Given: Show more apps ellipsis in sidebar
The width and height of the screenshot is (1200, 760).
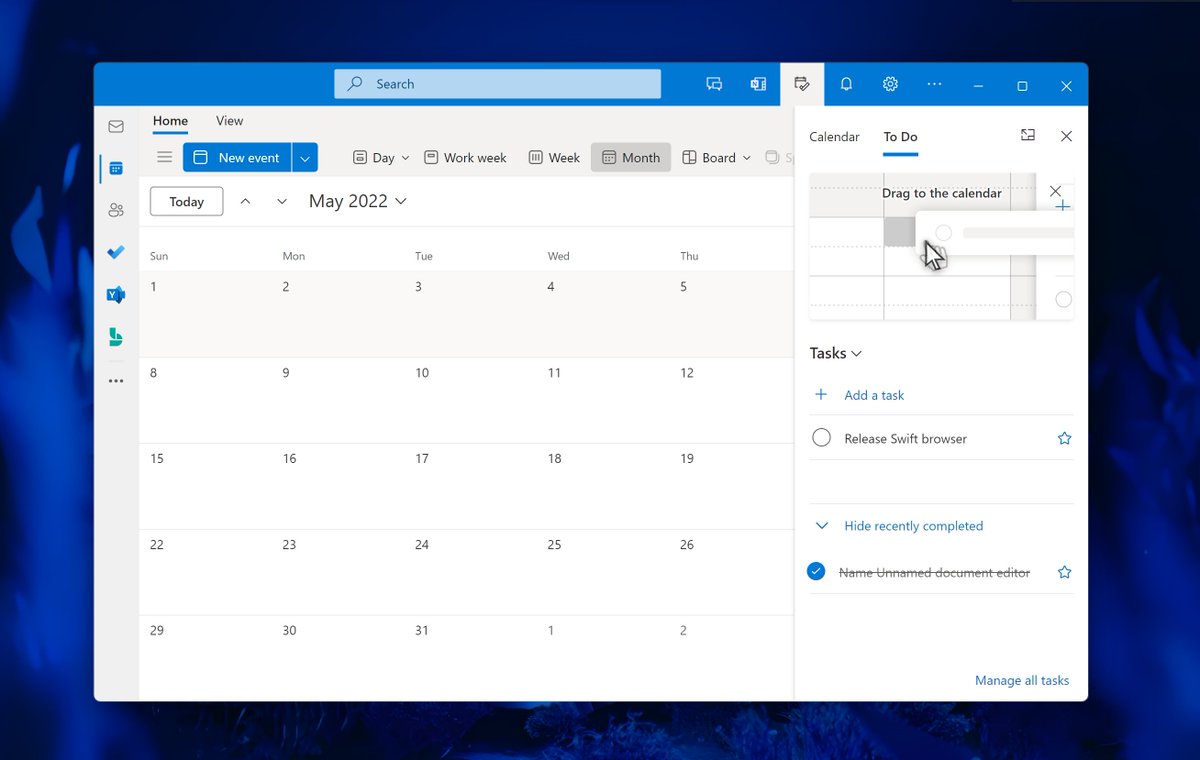Looking at the screenshot, I should pos(116,381).
